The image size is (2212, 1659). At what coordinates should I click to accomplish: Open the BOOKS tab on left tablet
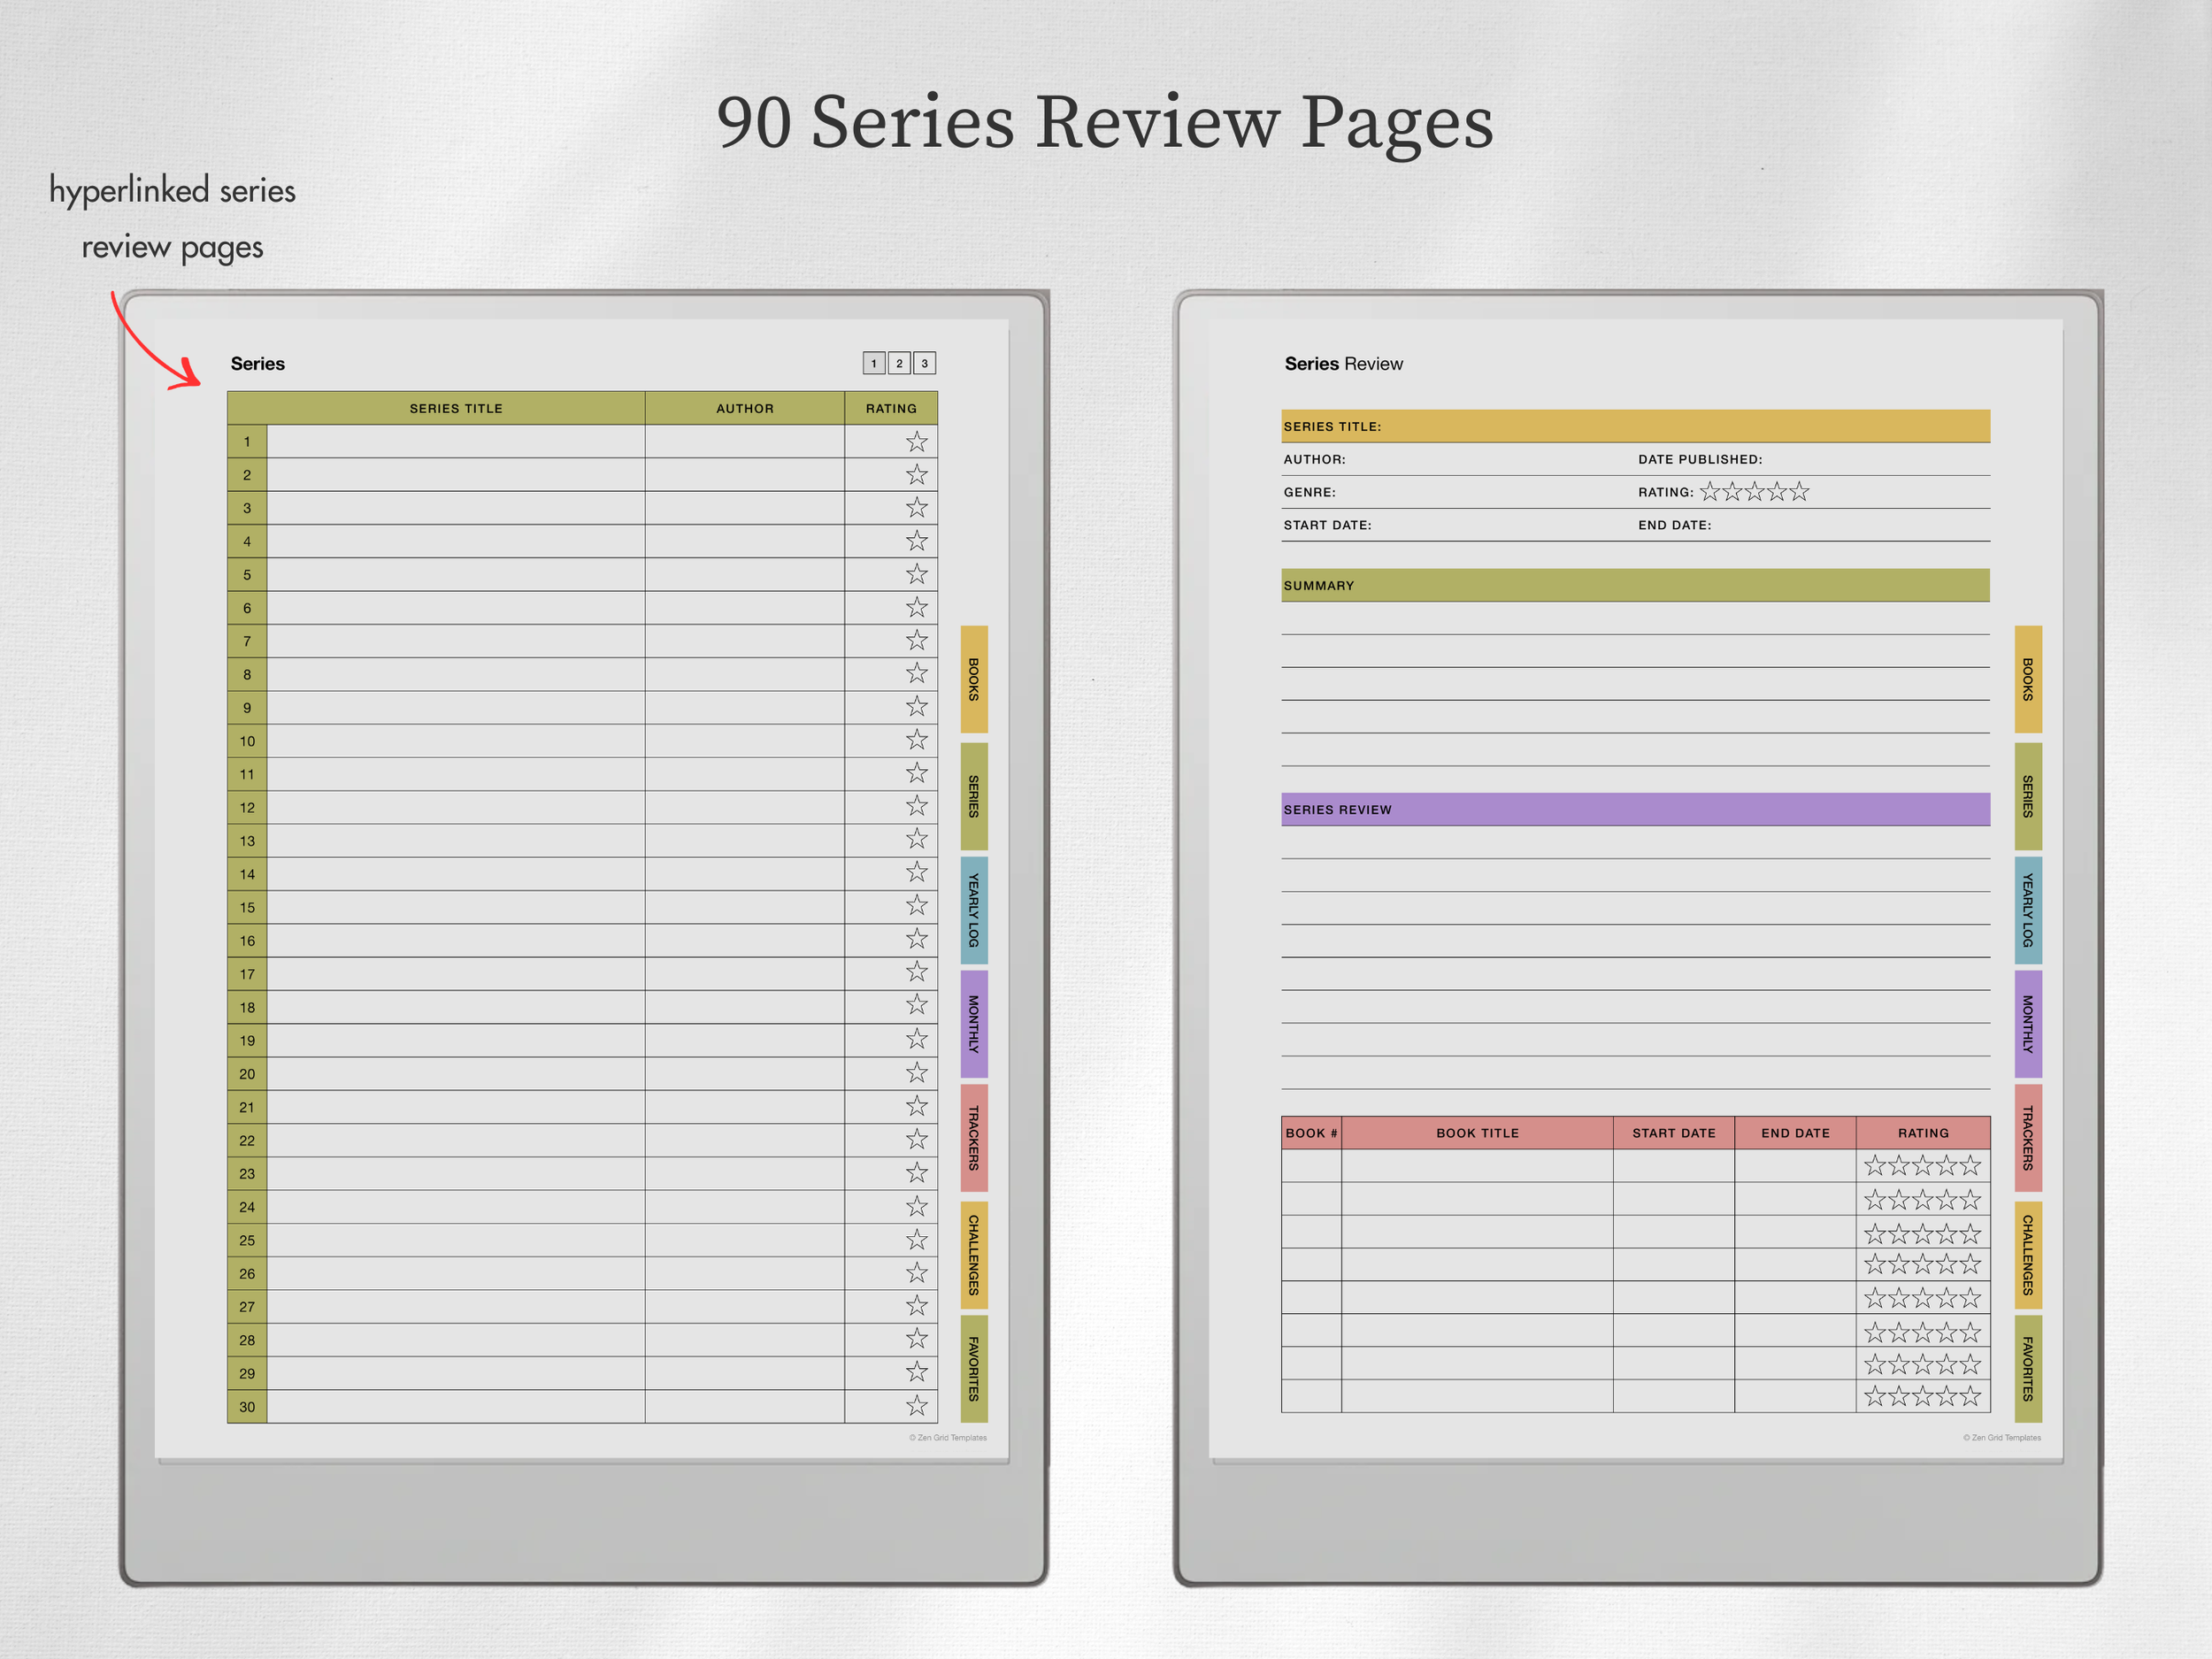click(x=974, y=679)
